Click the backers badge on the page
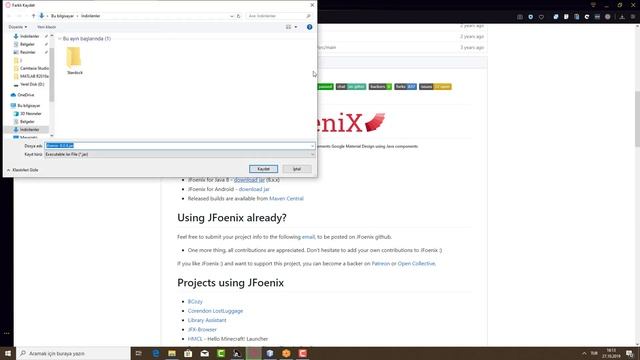 pyautogui.click(x=380, y=87)
